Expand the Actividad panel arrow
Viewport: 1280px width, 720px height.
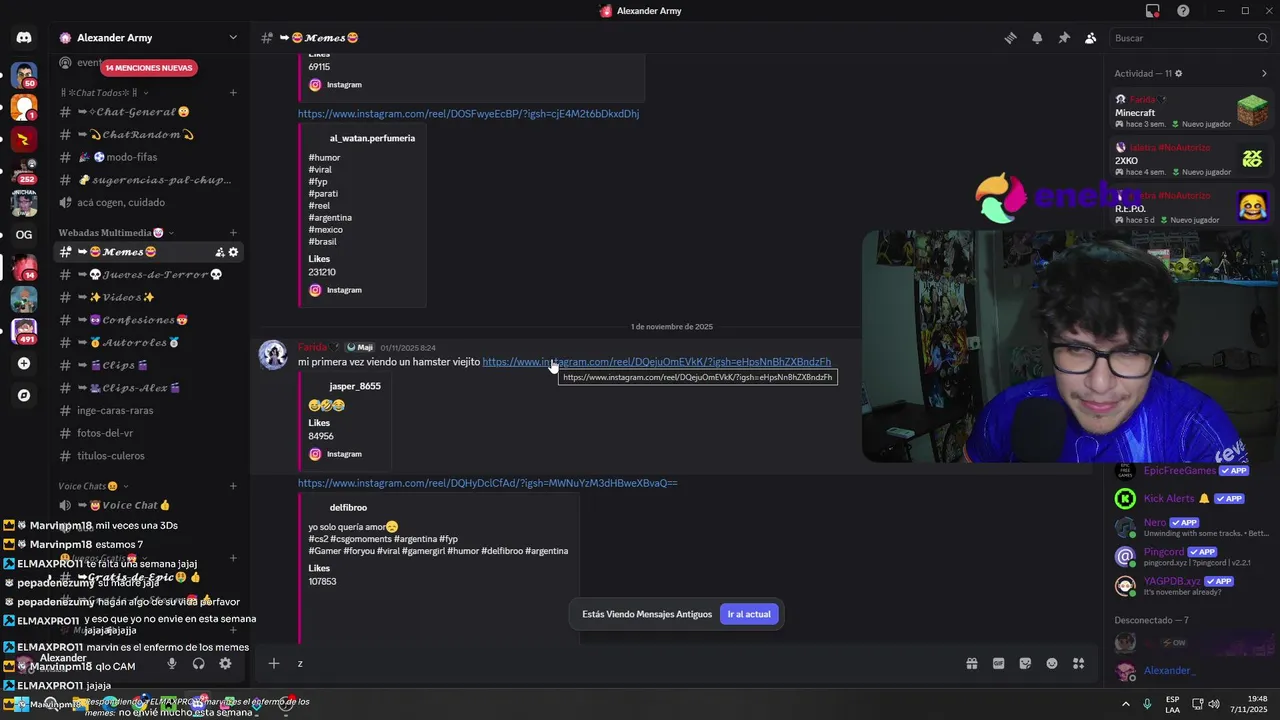1264,74
